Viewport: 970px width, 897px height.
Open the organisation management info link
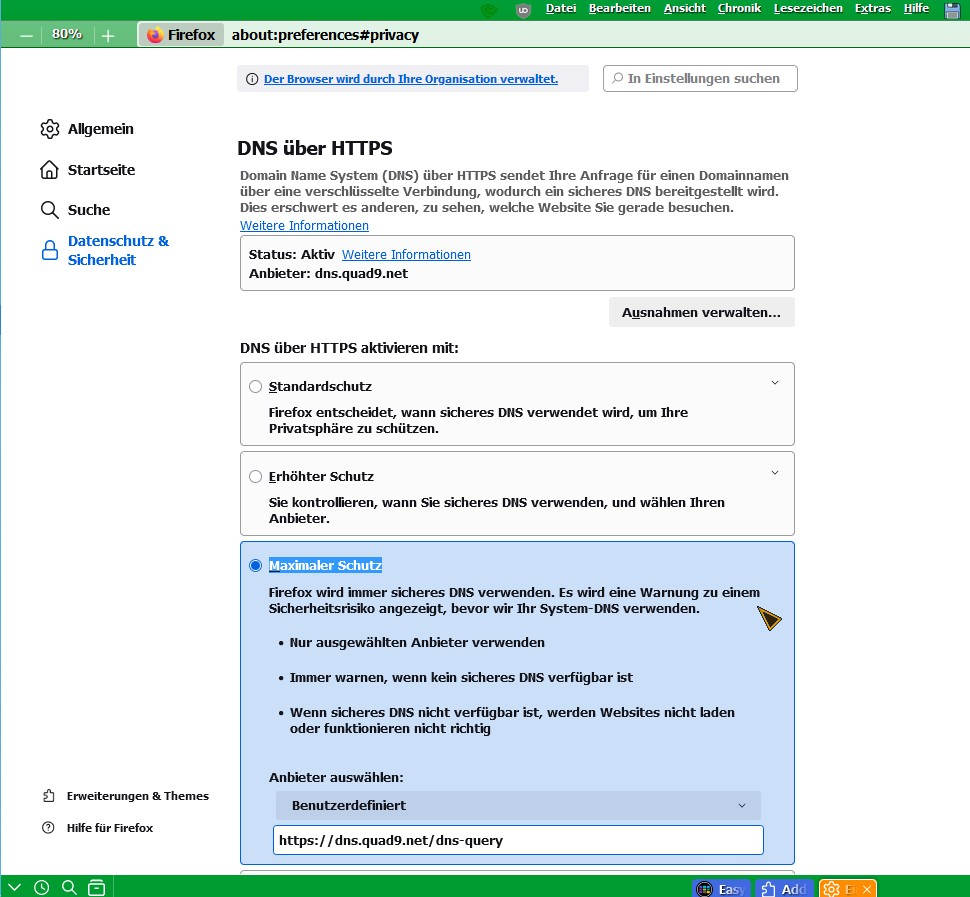411,79
